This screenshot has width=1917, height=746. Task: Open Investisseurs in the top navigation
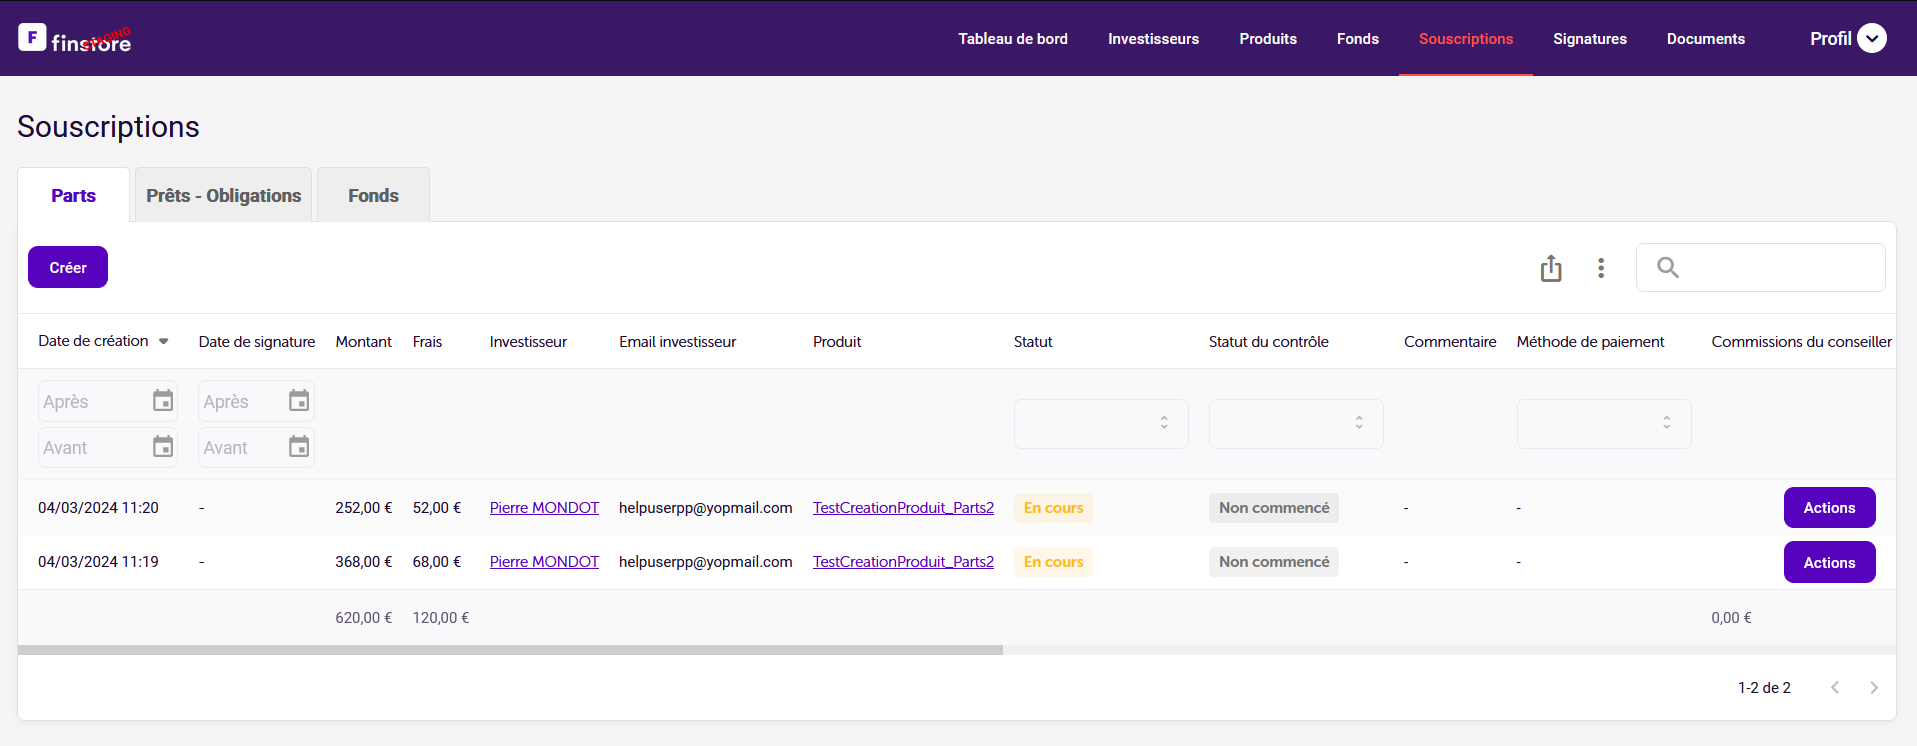tap(1153, 39)
